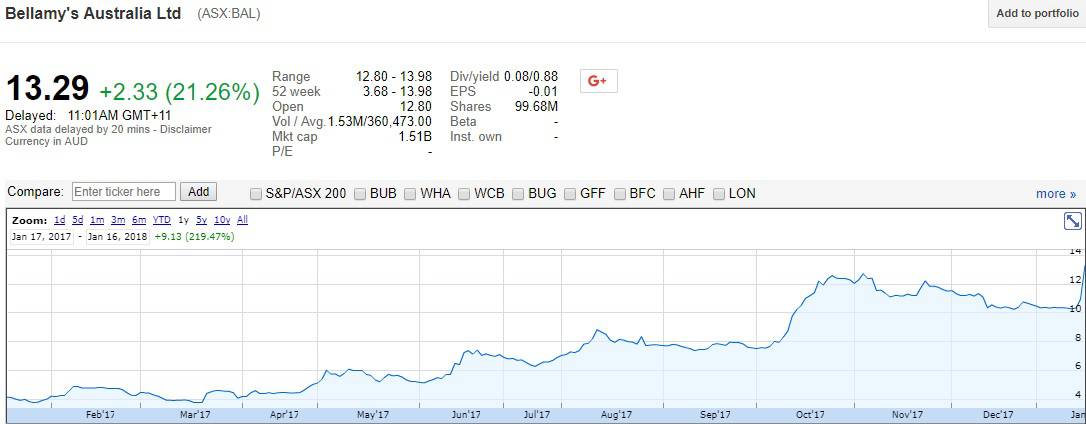Check the S&P/ASX 200 comparison box
Viewport: 1086px width, 424px height.
click(257, 194)
